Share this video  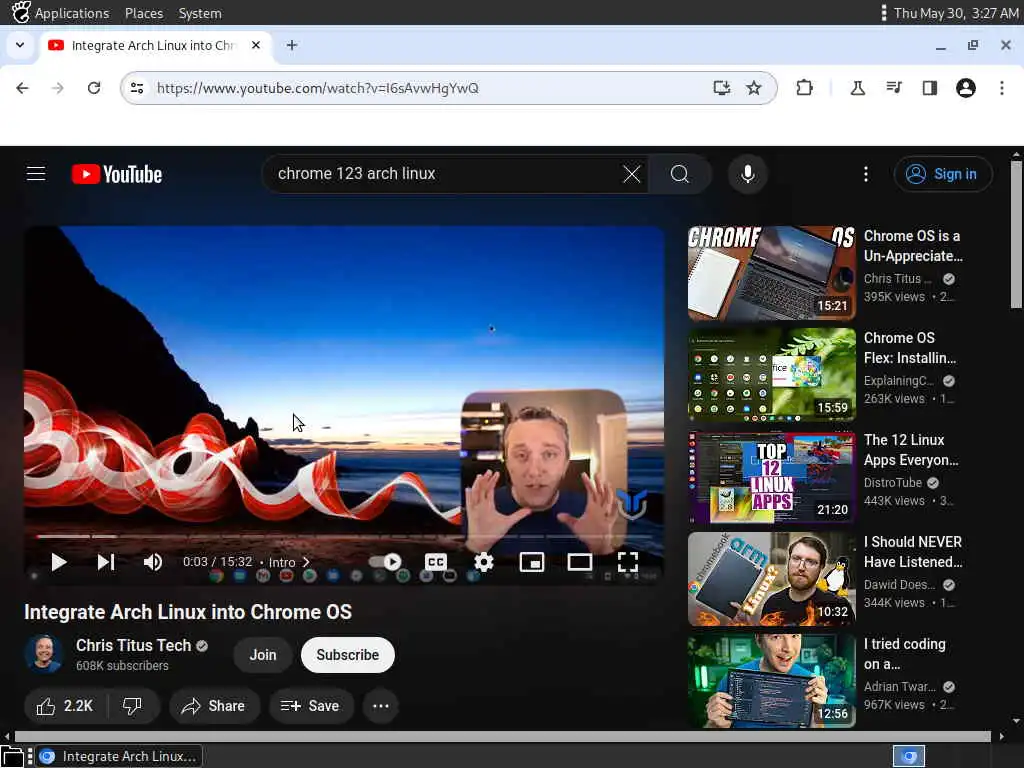click(x=214, y=706)
